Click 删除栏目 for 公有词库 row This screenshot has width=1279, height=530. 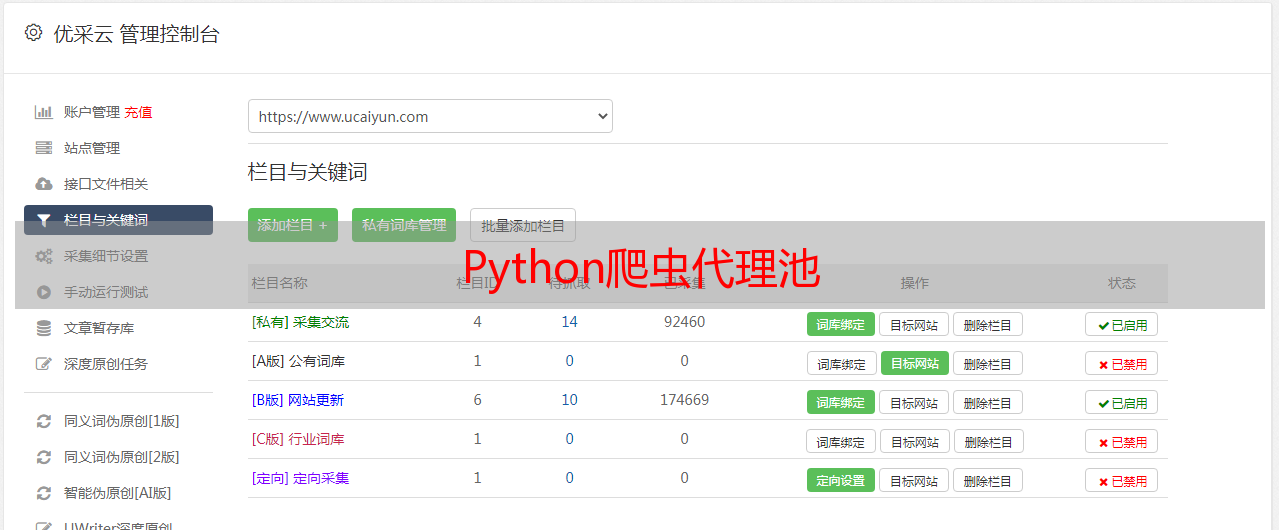pos(988,363)
